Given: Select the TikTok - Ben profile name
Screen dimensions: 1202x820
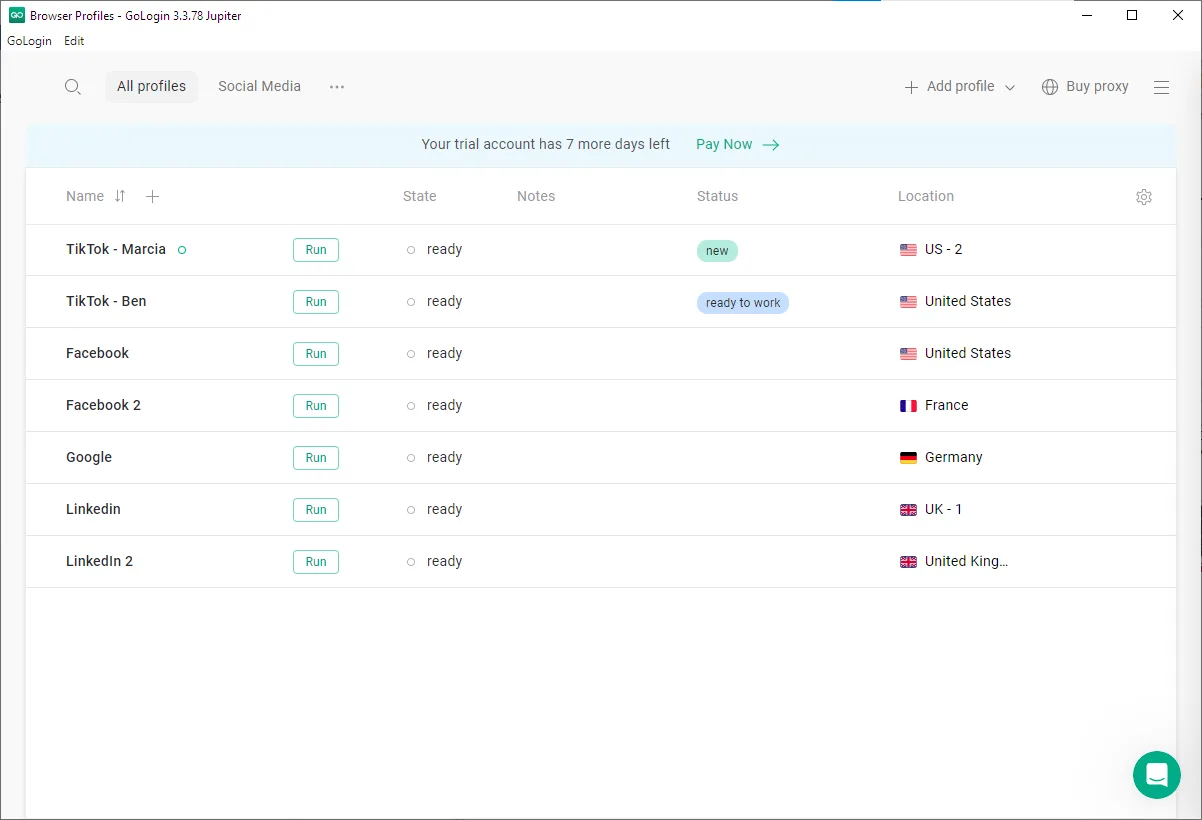Looking at the screenshot, I should (106, 301).
